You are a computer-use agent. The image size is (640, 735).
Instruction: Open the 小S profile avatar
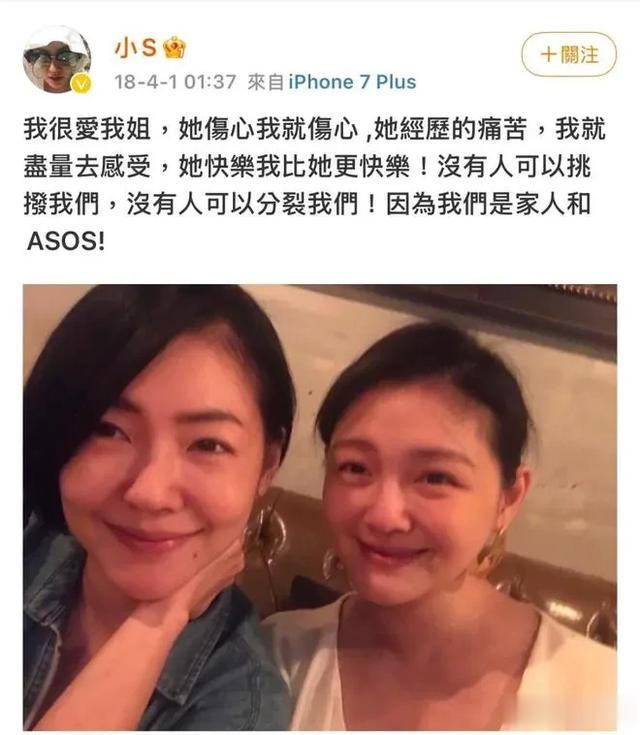57,60
